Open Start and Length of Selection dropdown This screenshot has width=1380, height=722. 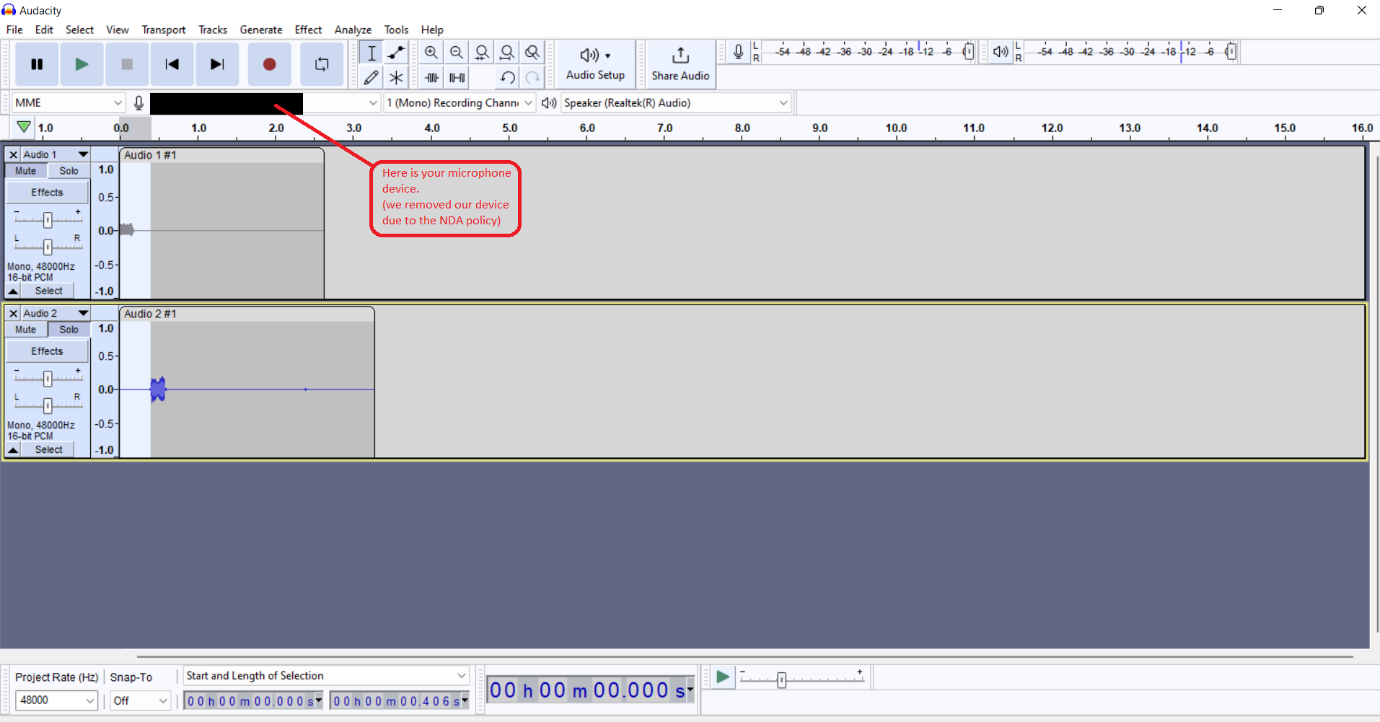(x=326, y=676)
